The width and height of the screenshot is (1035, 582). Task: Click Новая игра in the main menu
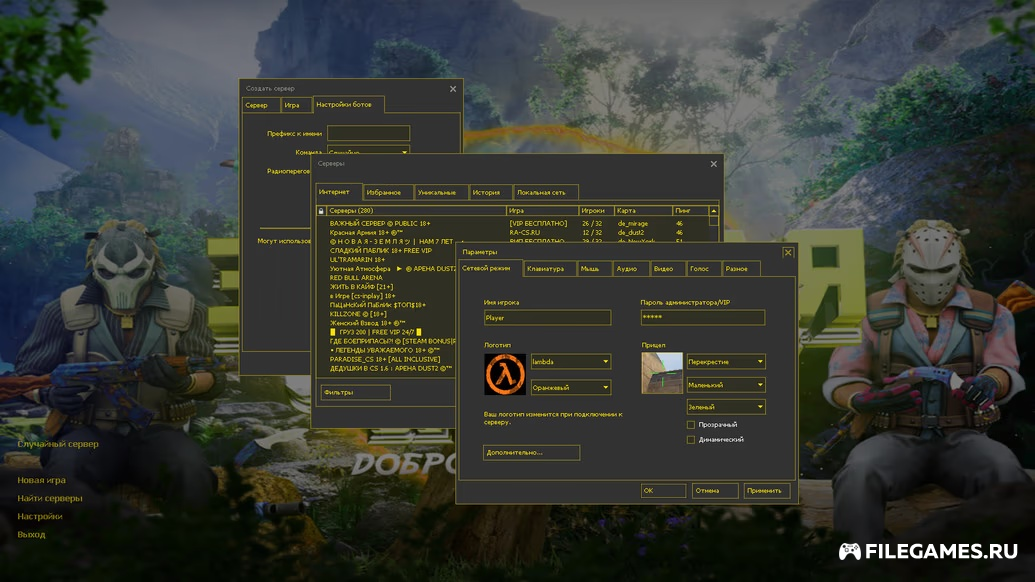tap(42, 480)
